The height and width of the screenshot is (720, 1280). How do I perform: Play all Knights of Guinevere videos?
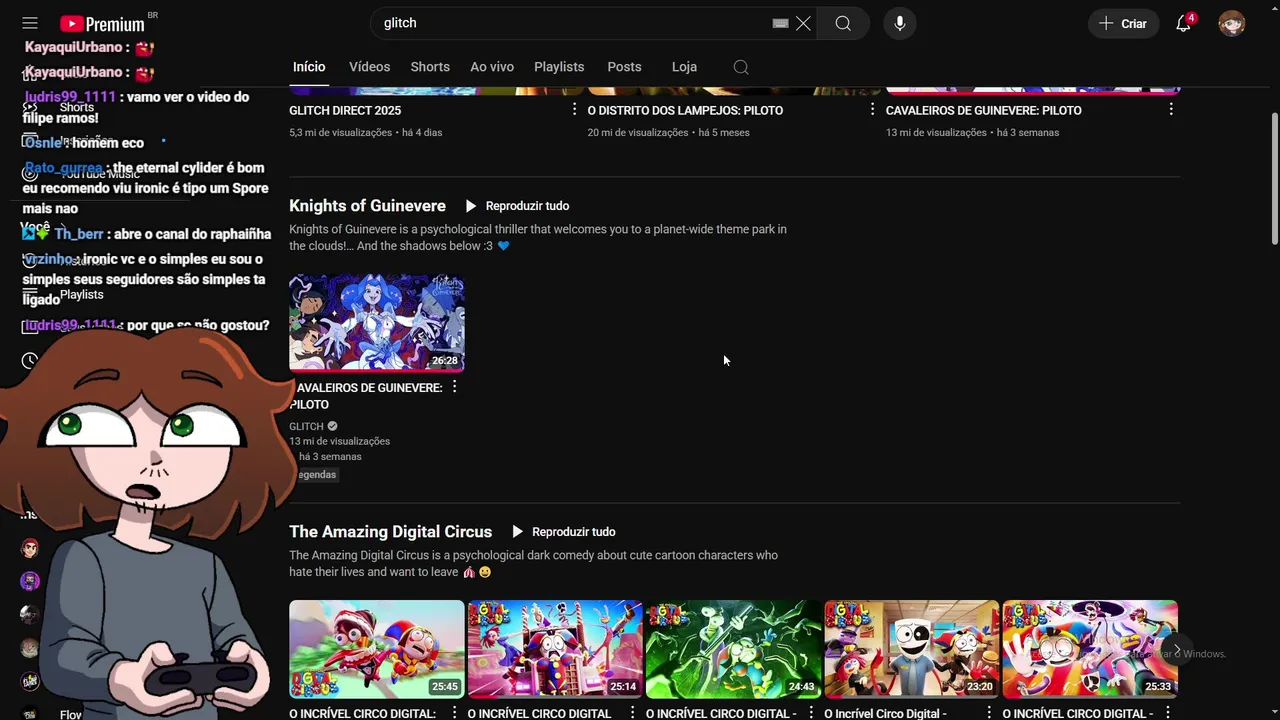point(517,206)
